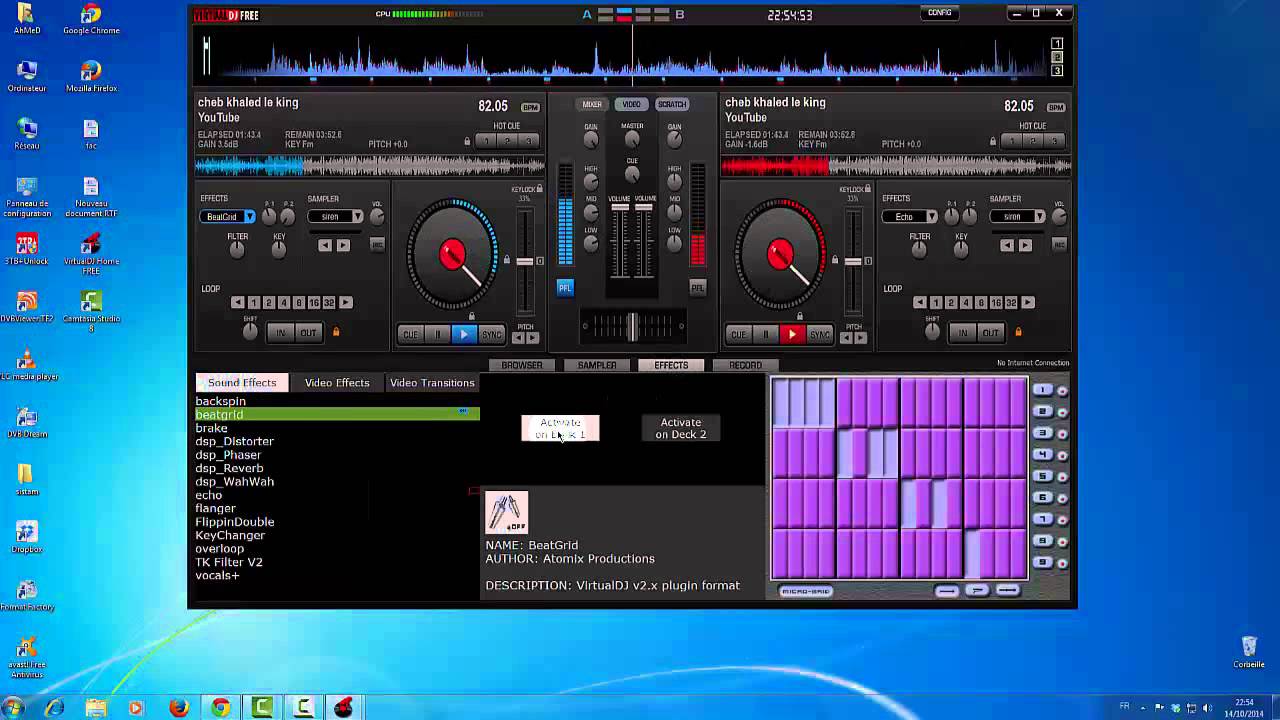1280x720 pixels.
Task: Open the left deck siren sampler dropdown
Action: (x=356, y=217)
